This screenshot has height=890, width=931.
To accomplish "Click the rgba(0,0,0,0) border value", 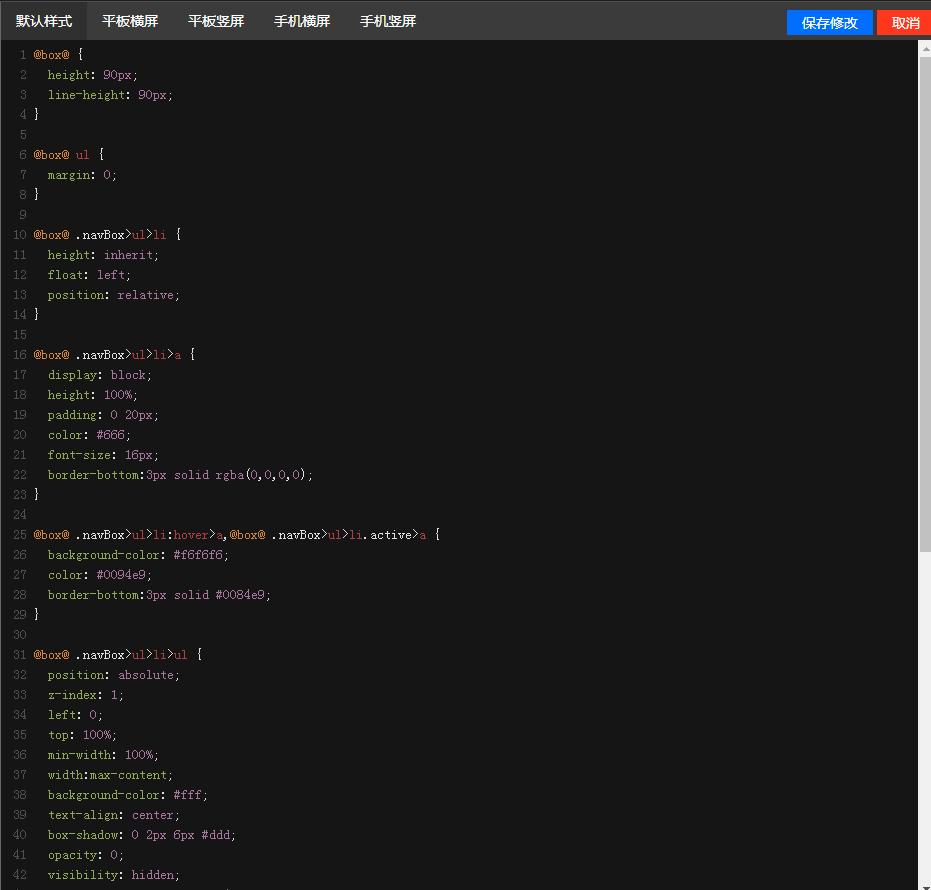I will tap(263, 475).
